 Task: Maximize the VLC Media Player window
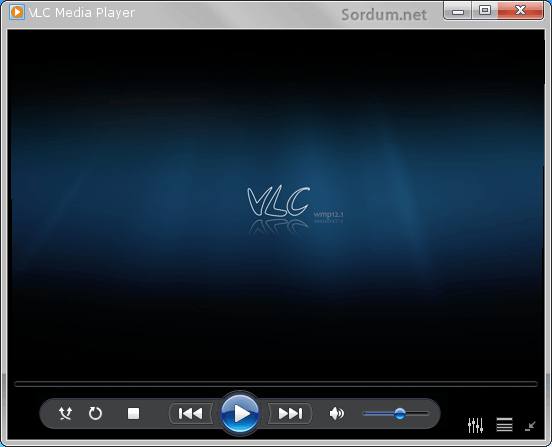(485, 11)
